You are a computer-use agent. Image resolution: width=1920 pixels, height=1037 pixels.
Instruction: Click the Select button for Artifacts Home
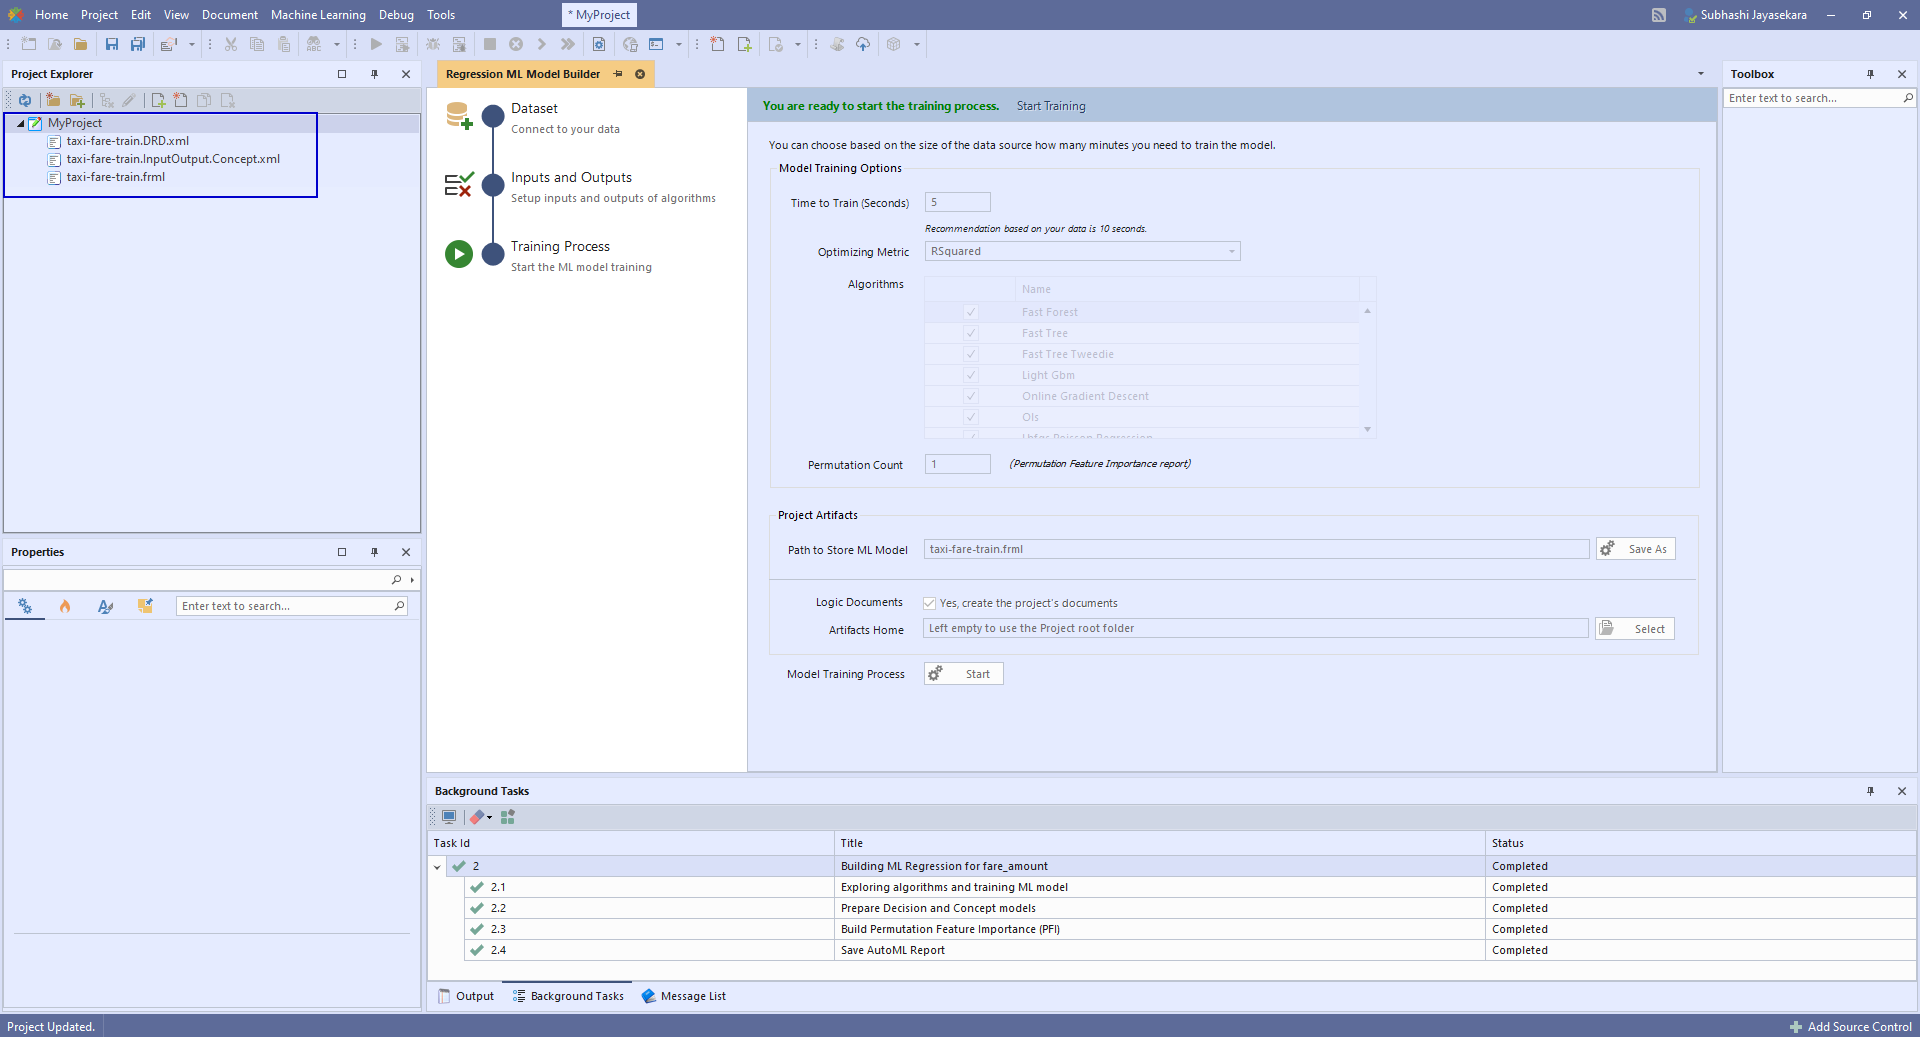pos(1635,629)
